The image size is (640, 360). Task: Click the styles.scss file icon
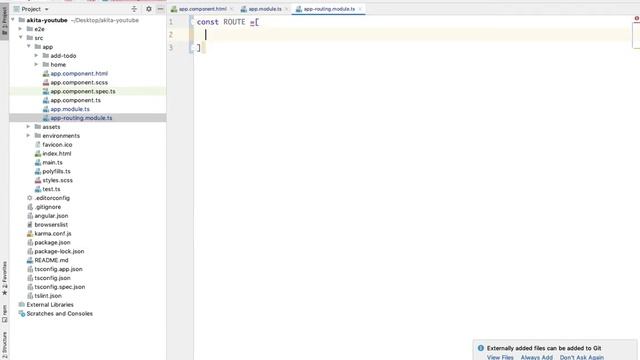[x=38, y=180]
